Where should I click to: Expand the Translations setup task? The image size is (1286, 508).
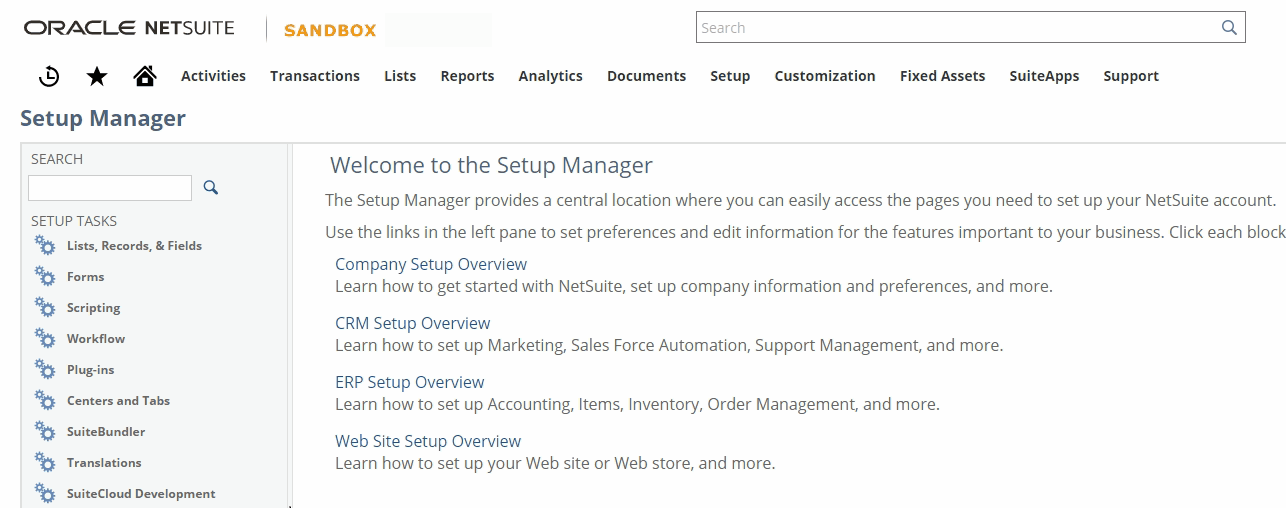(x=104, y=463)
